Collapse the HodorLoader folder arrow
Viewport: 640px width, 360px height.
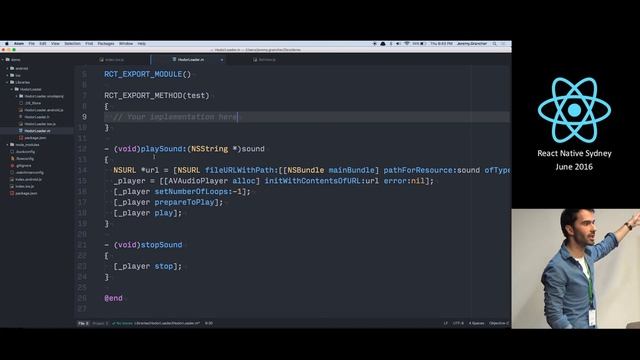12,89
